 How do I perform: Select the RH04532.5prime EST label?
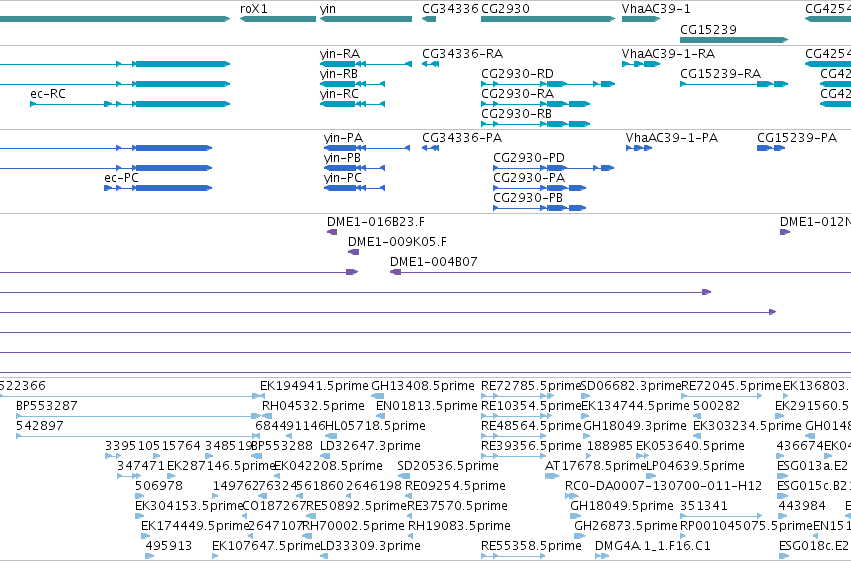[x=313, y=406]
